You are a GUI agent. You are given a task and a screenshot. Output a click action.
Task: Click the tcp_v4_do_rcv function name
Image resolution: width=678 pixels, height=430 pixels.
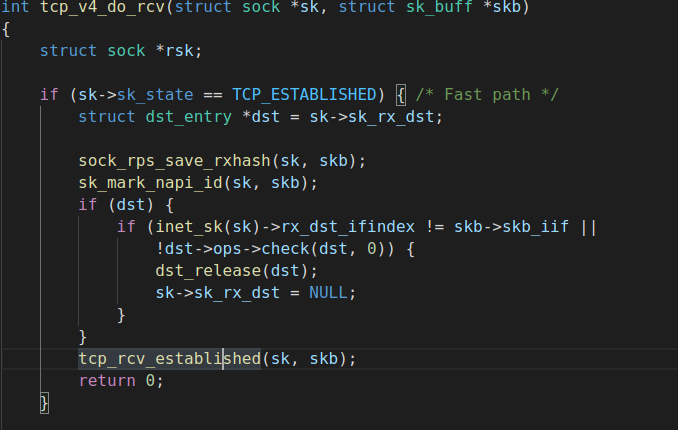coord(102,7)
